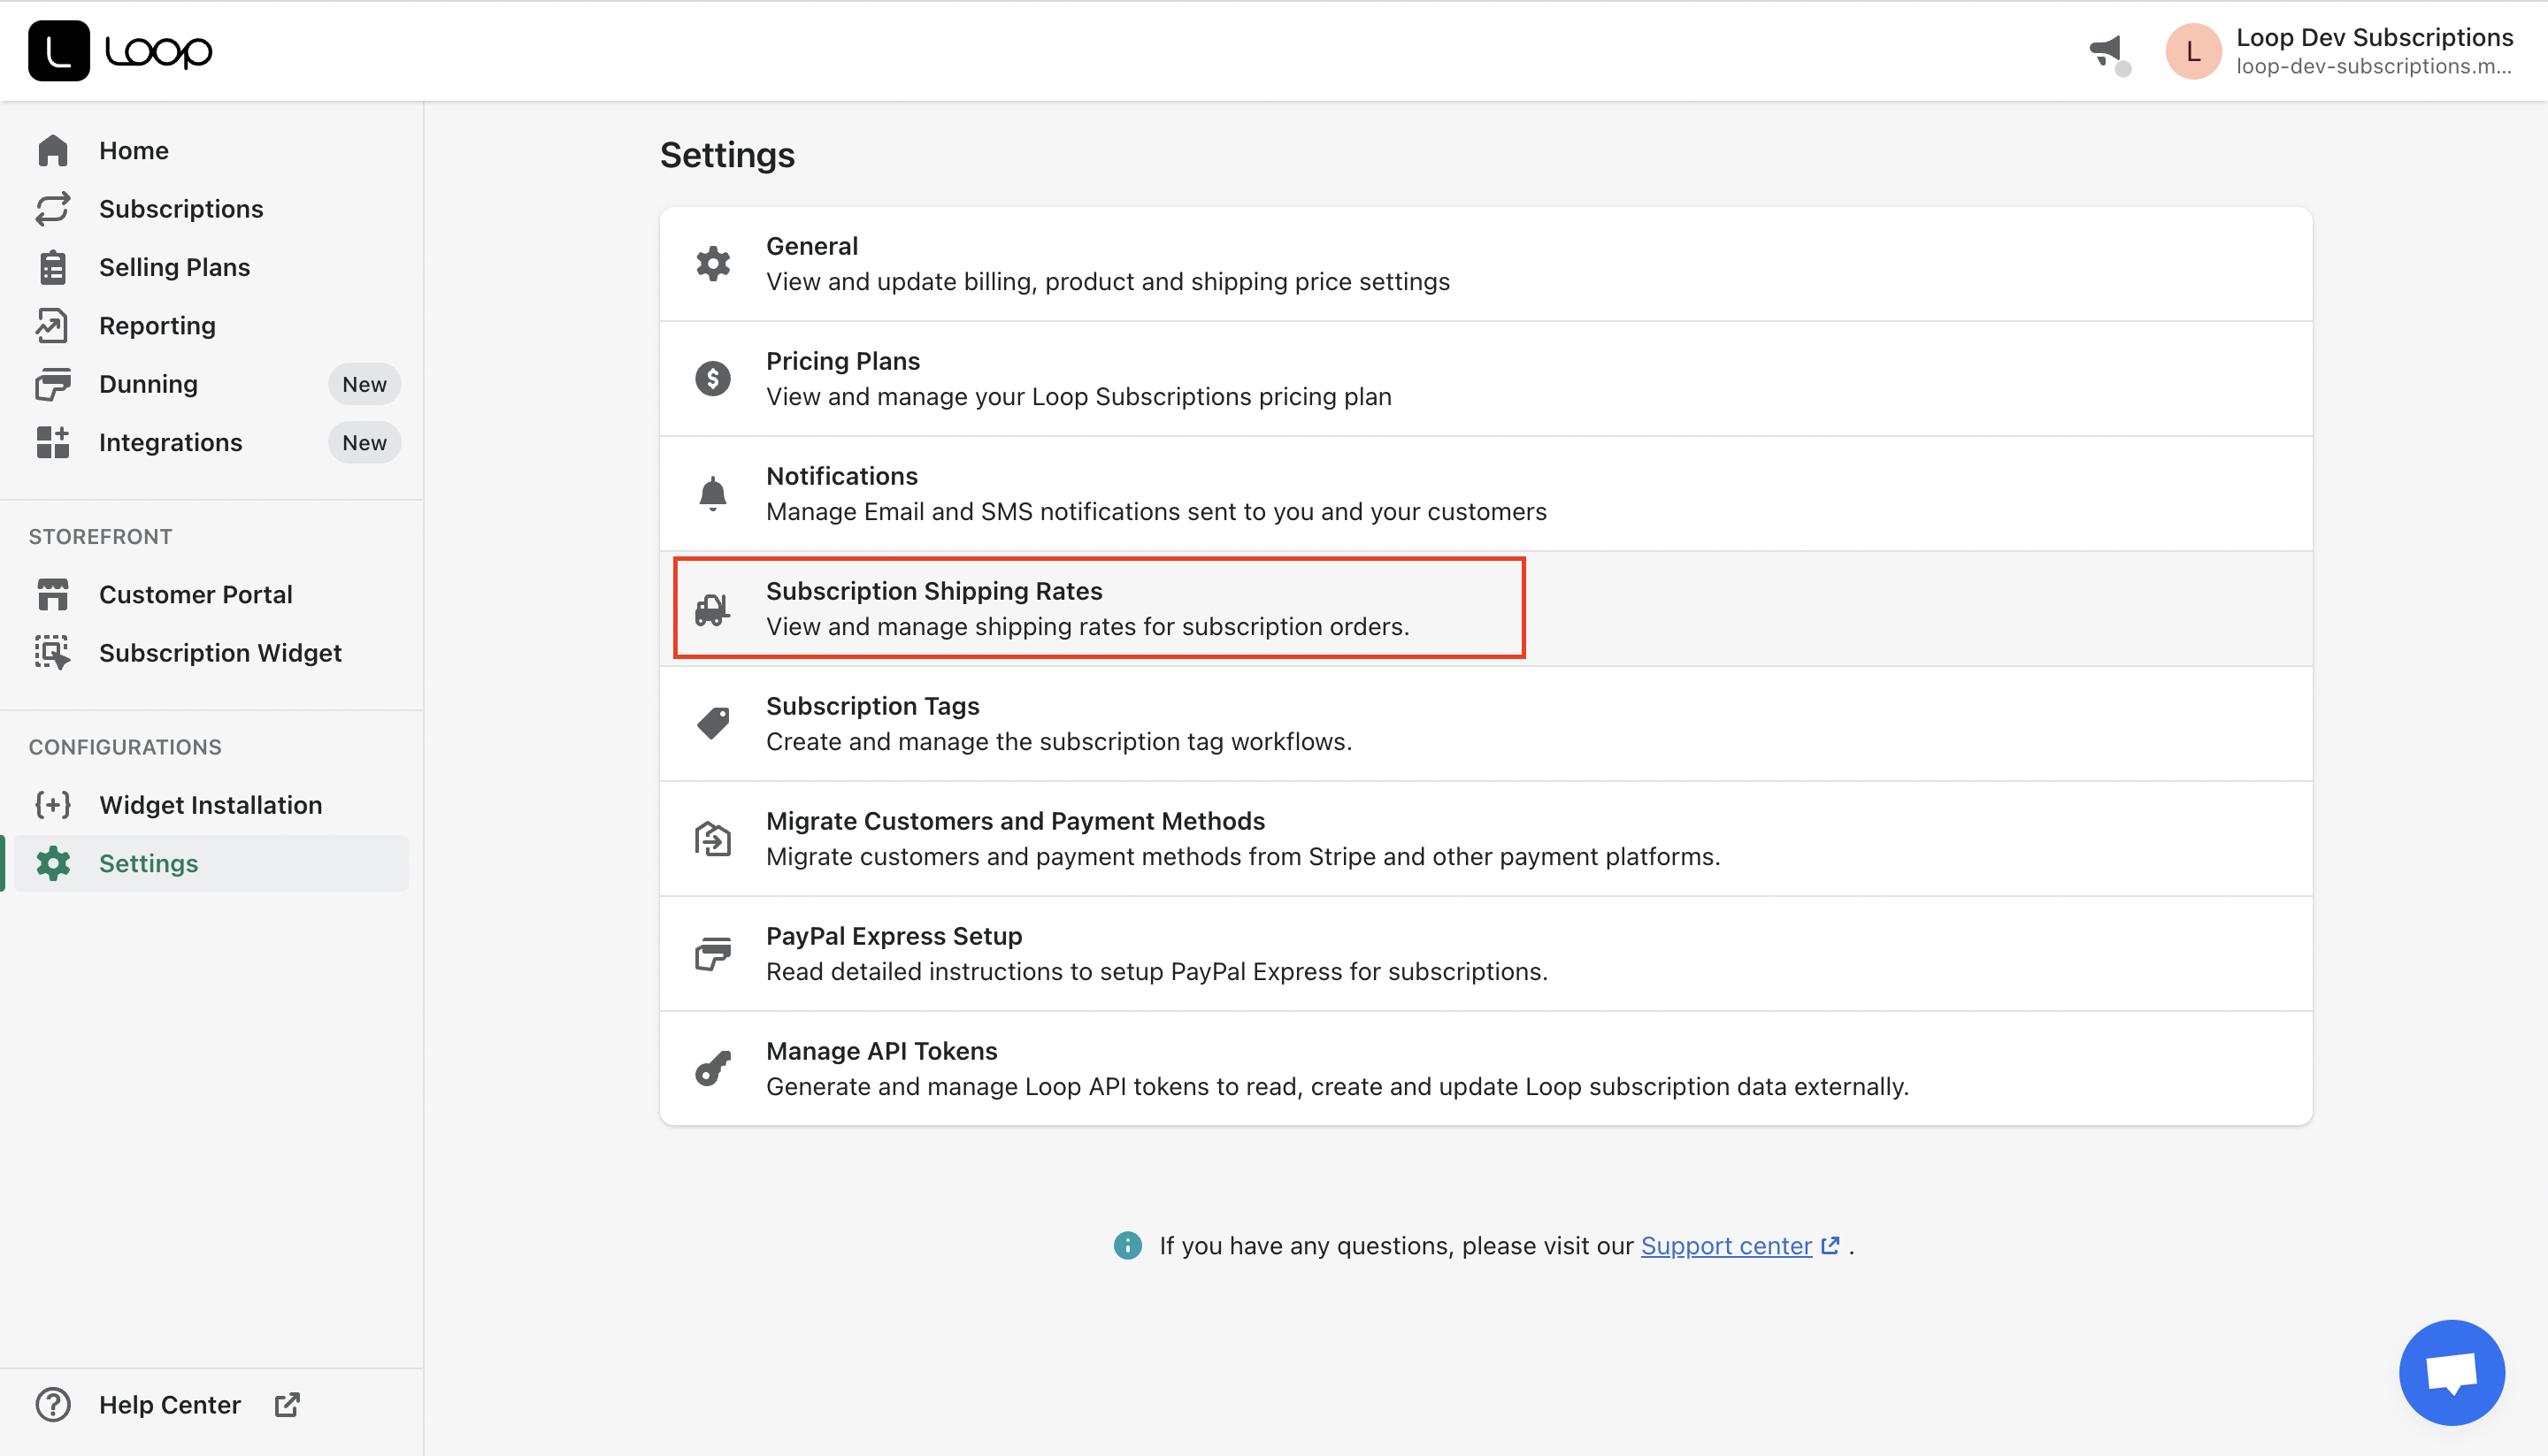Image resolution: width=2548 pixels, height=1456 pixels.
Task: Click the New badge beside Dunning
Action: [364, 384]
